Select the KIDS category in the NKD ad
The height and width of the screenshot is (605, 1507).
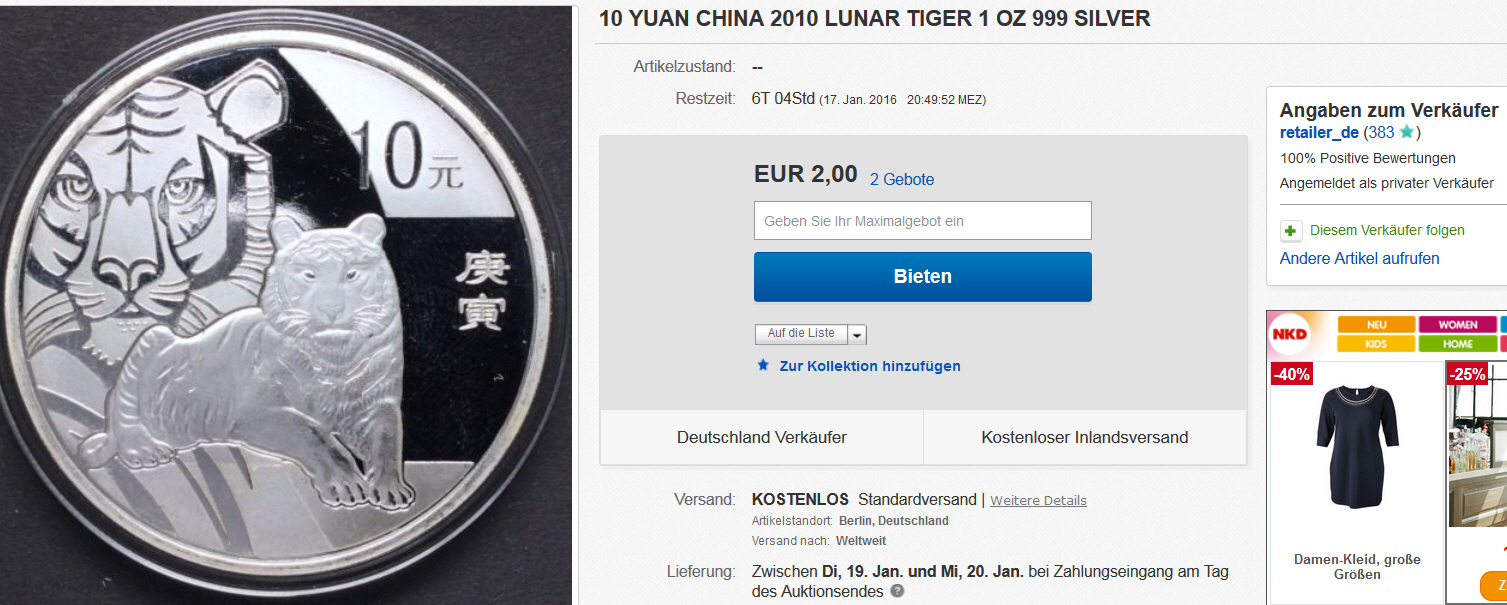pyautogui.click(x=1377, y=344)
